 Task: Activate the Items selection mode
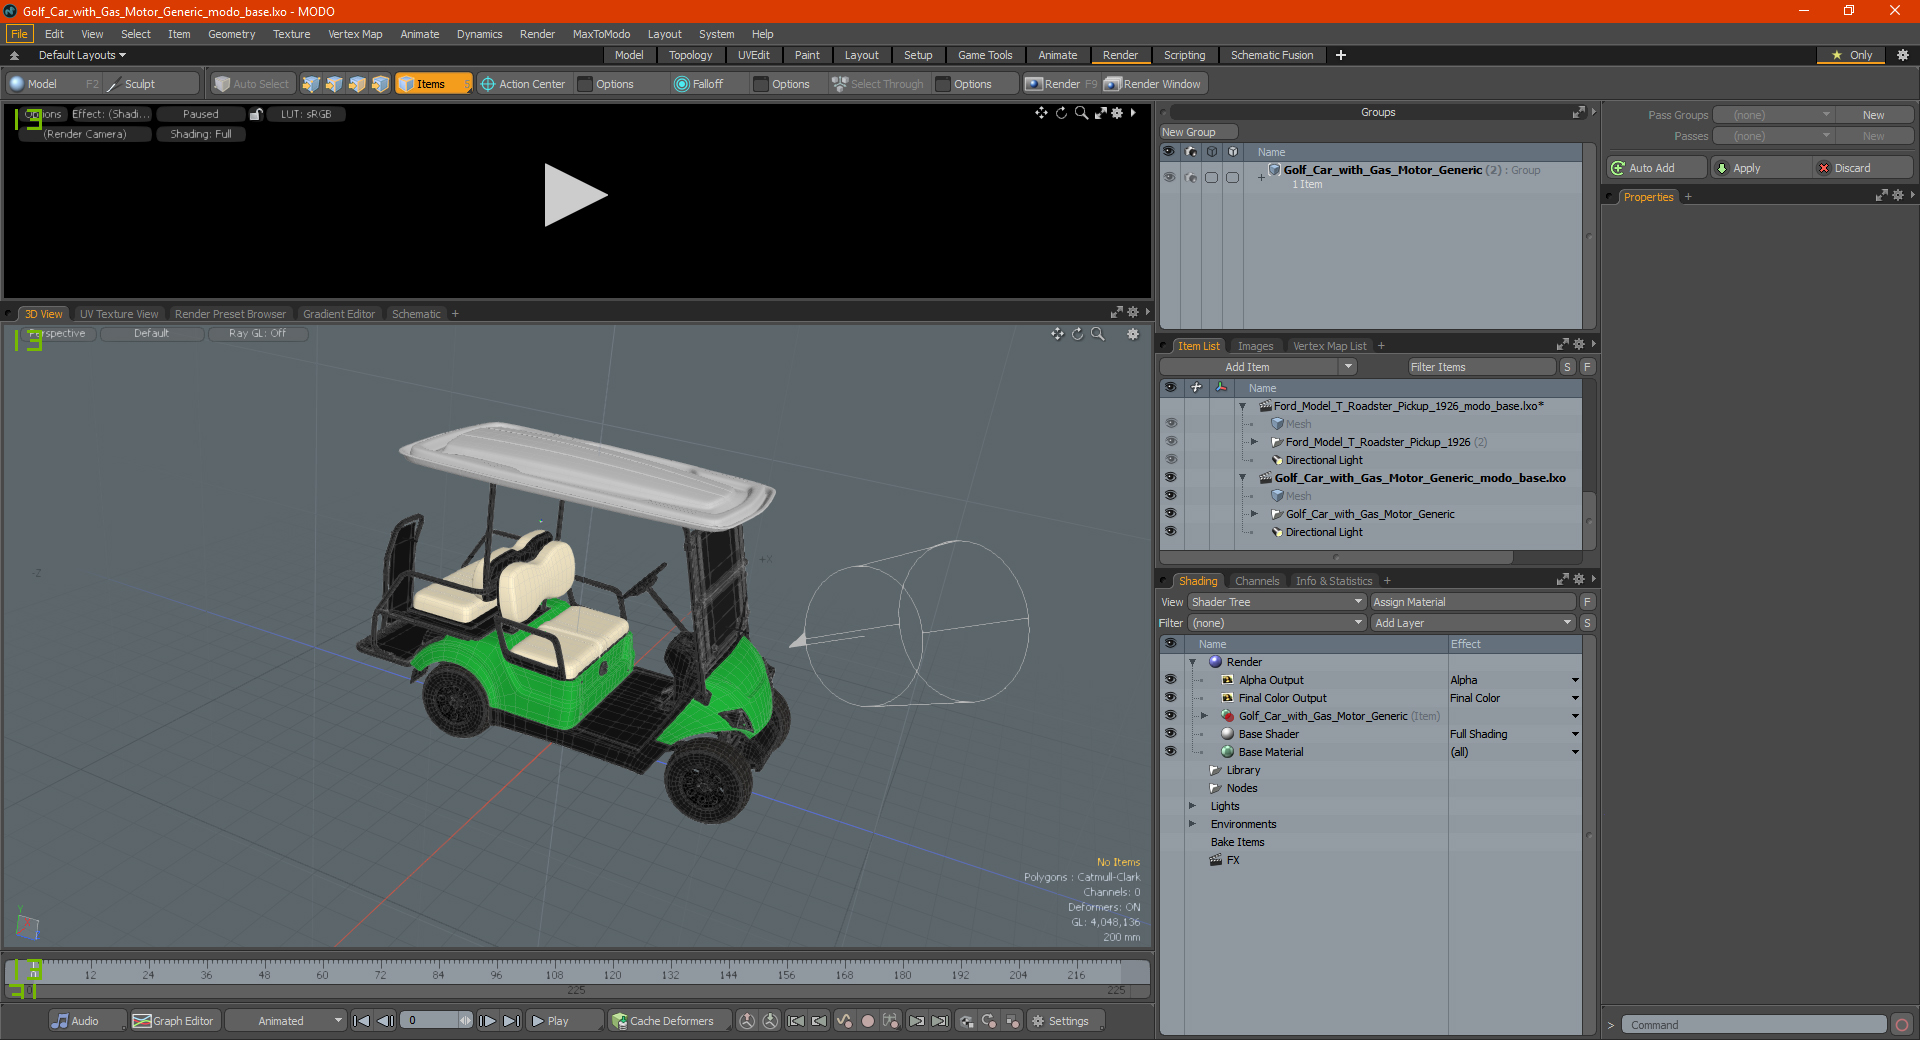point(433,84)
